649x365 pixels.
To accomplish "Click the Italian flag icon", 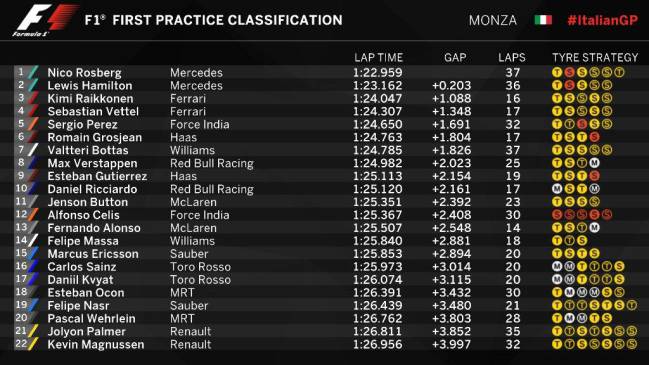I will click(543, 20).
